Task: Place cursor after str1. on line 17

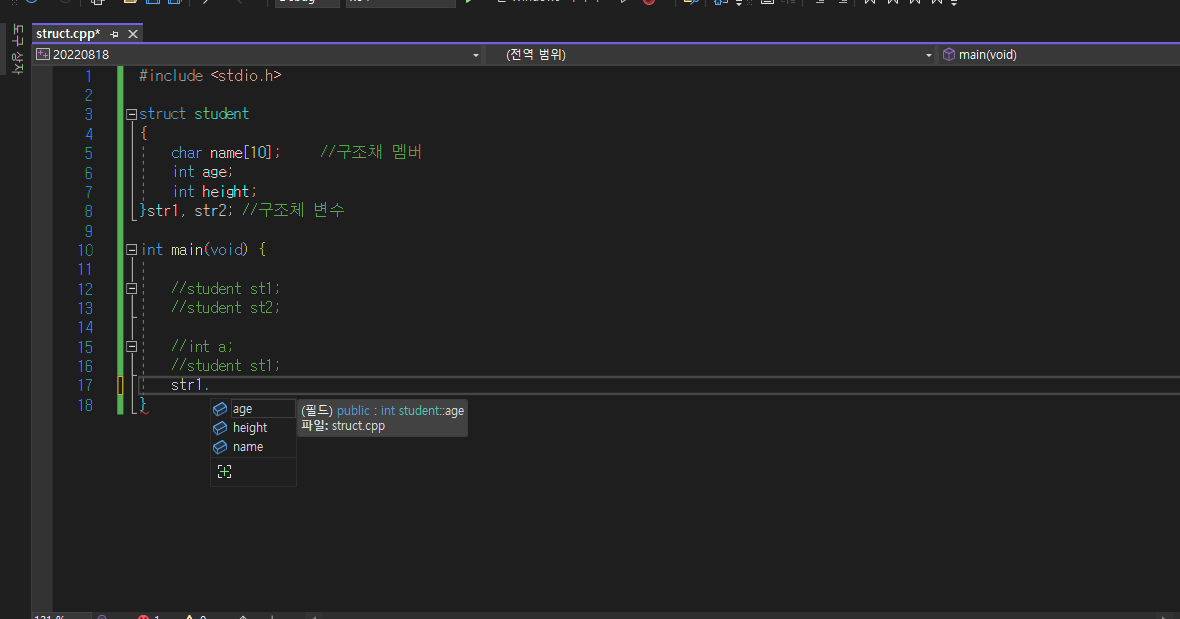Action: click(x=210, y=385)
